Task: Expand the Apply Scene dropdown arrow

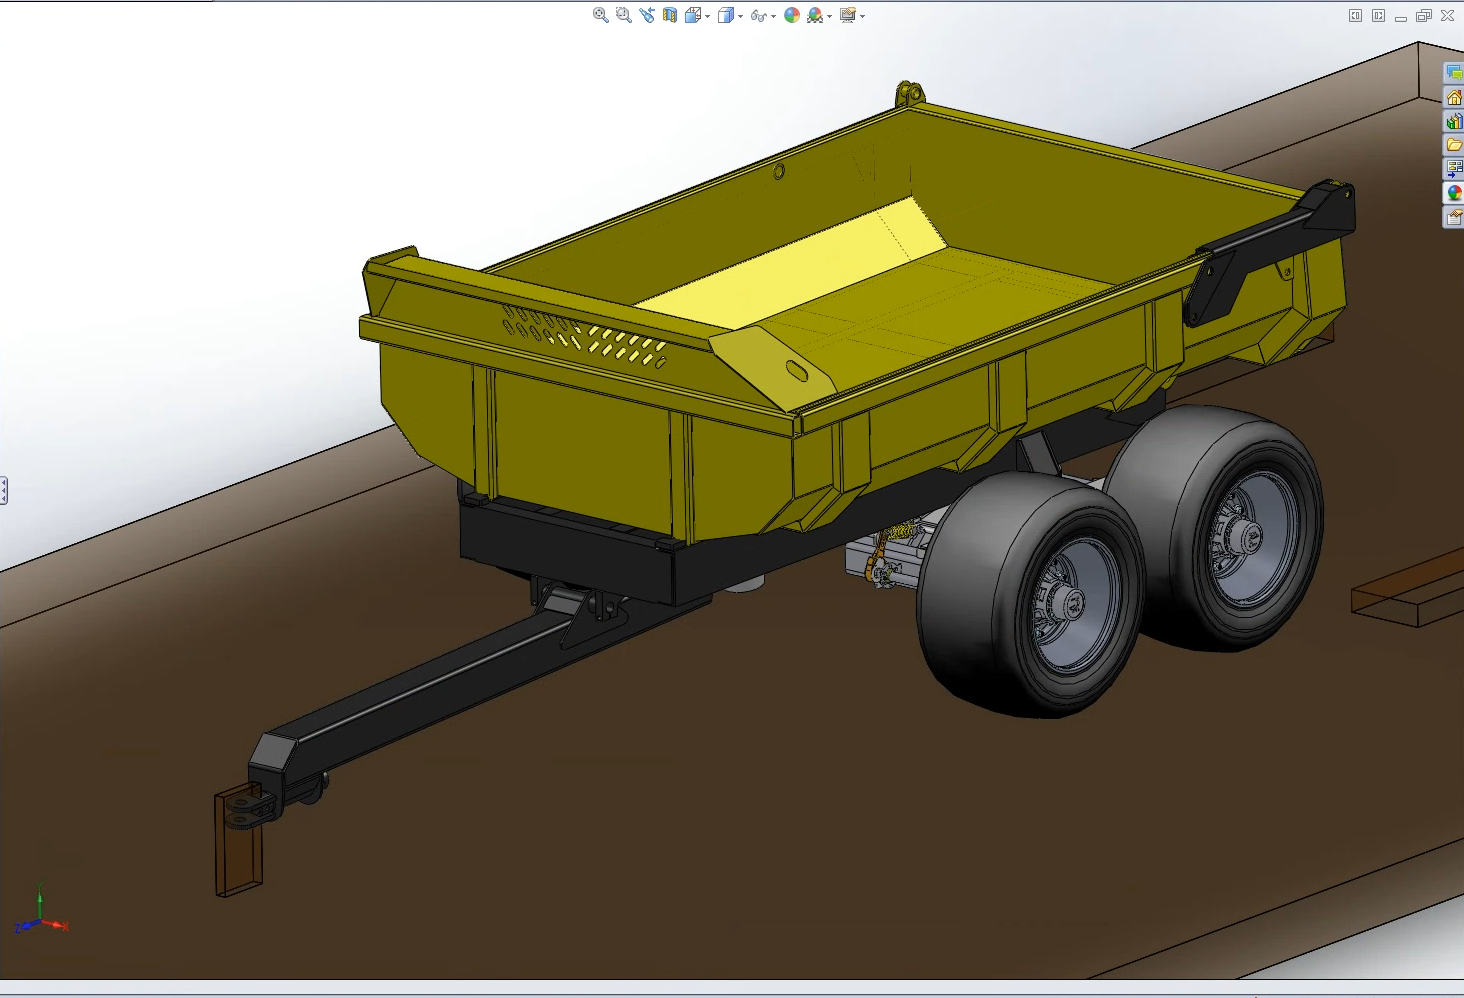Action: click(829, 16)
